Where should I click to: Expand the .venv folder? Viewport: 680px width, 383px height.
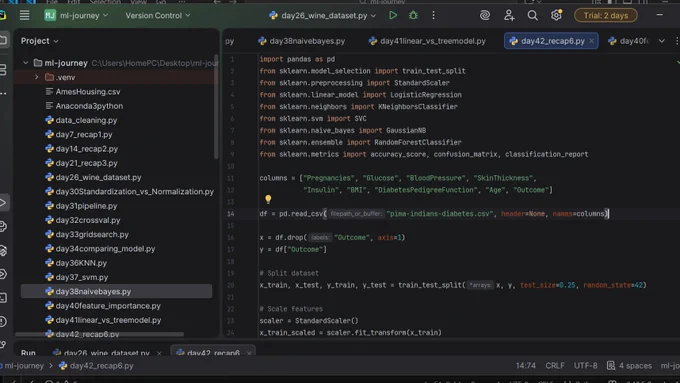37,77
